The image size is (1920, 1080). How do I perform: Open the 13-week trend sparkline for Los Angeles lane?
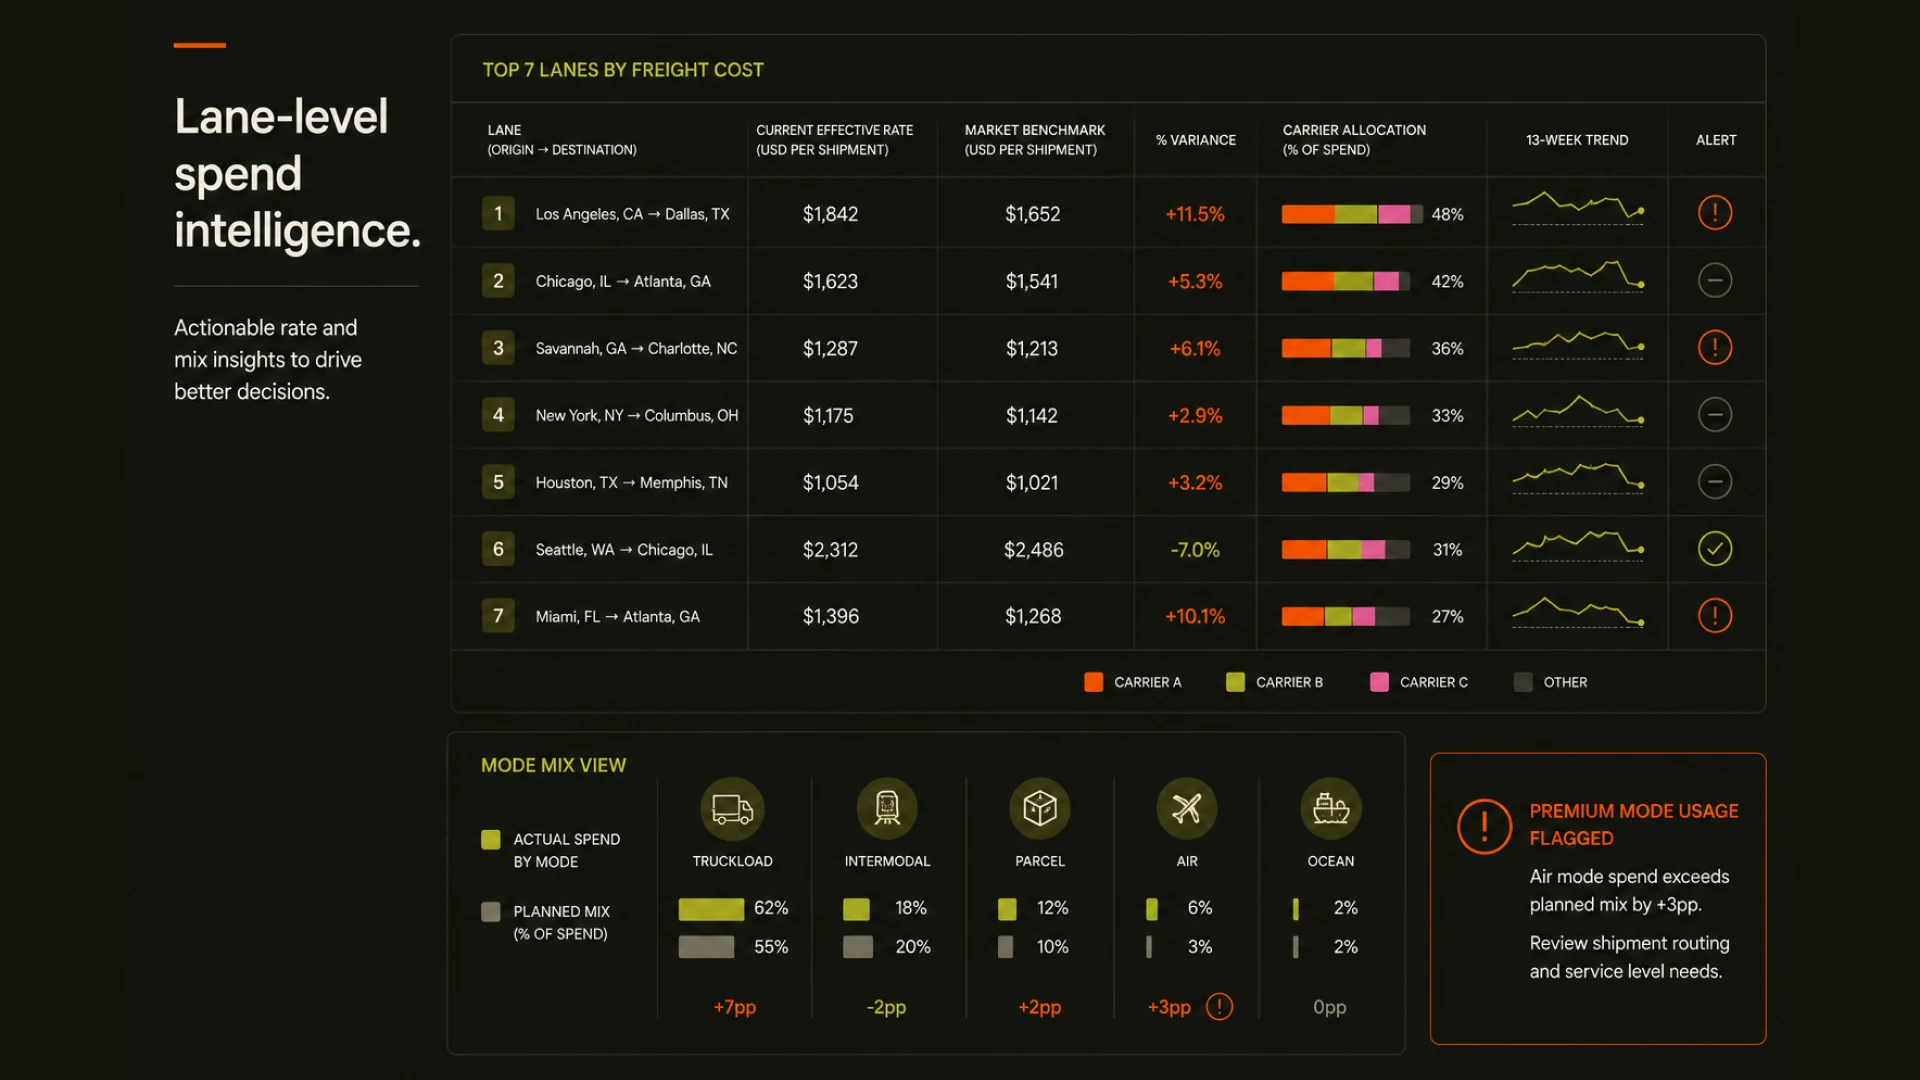(1578, 208)
